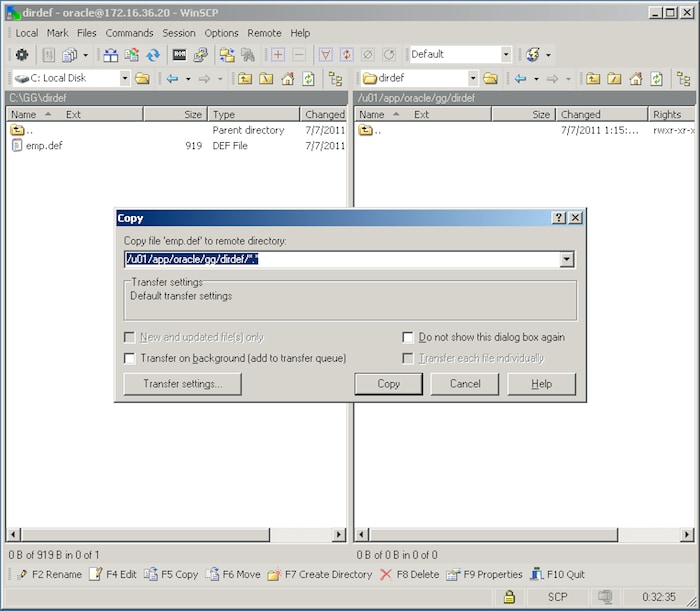Screen dimensions: 700x611
Task: Open the Mark menu
Action: 58,33
